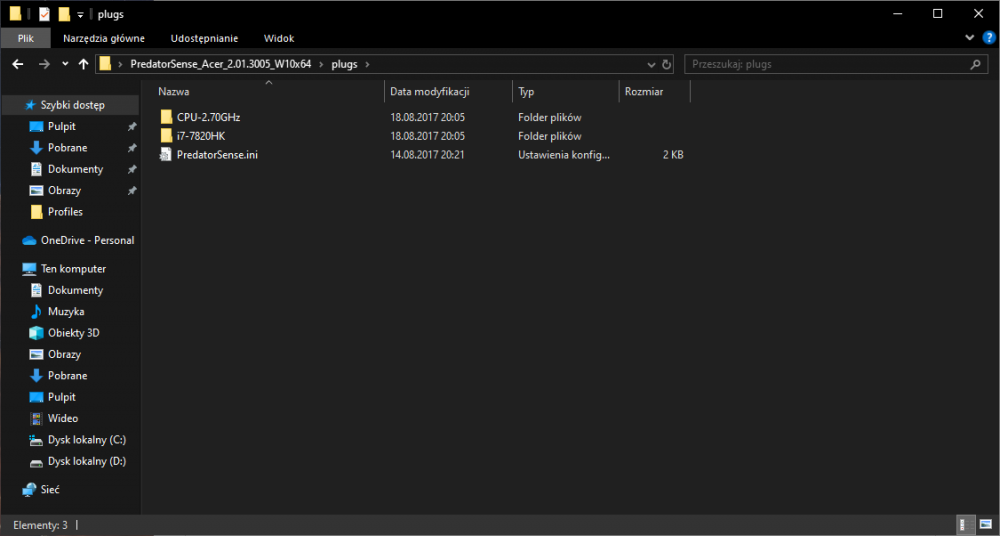Viewport: 1000px width, 536px height.
Task: Open the PredatorSense.ini file
Action: point(216,154)
